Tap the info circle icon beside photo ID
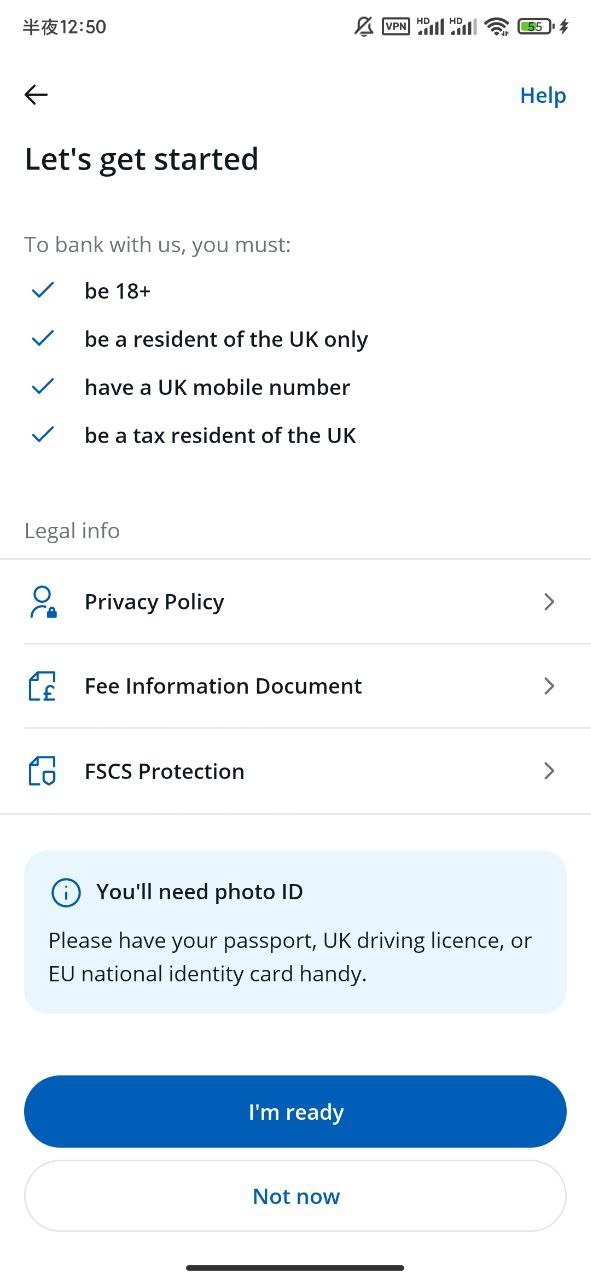Screen dimensions: 591x1280 pyautogui.click(x=66, y=892)
